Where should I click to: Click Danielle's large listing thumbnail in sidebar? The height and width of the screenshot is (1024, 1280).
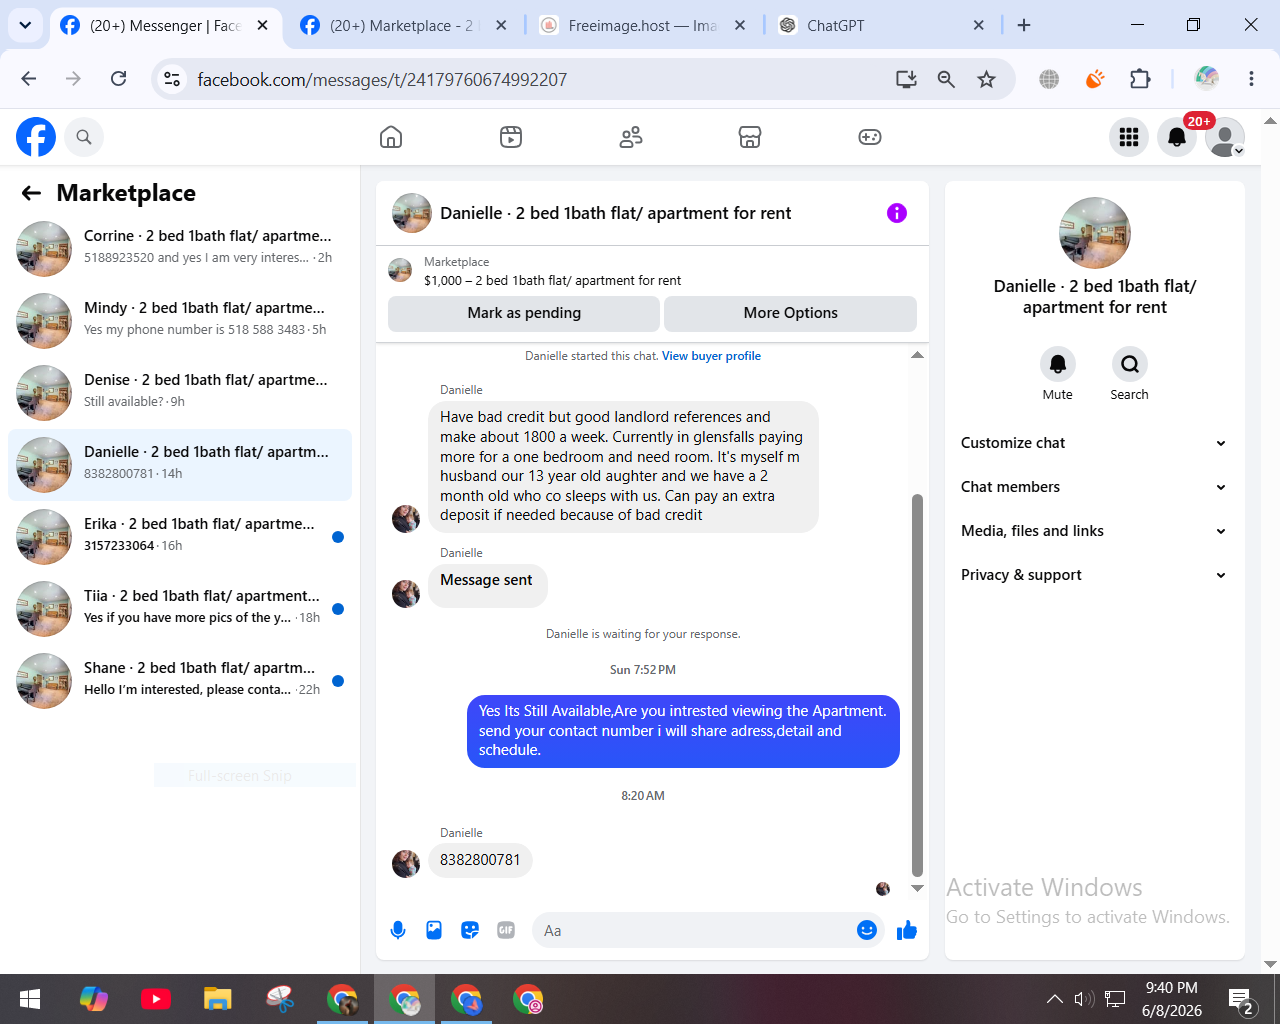pos(1095,233)
